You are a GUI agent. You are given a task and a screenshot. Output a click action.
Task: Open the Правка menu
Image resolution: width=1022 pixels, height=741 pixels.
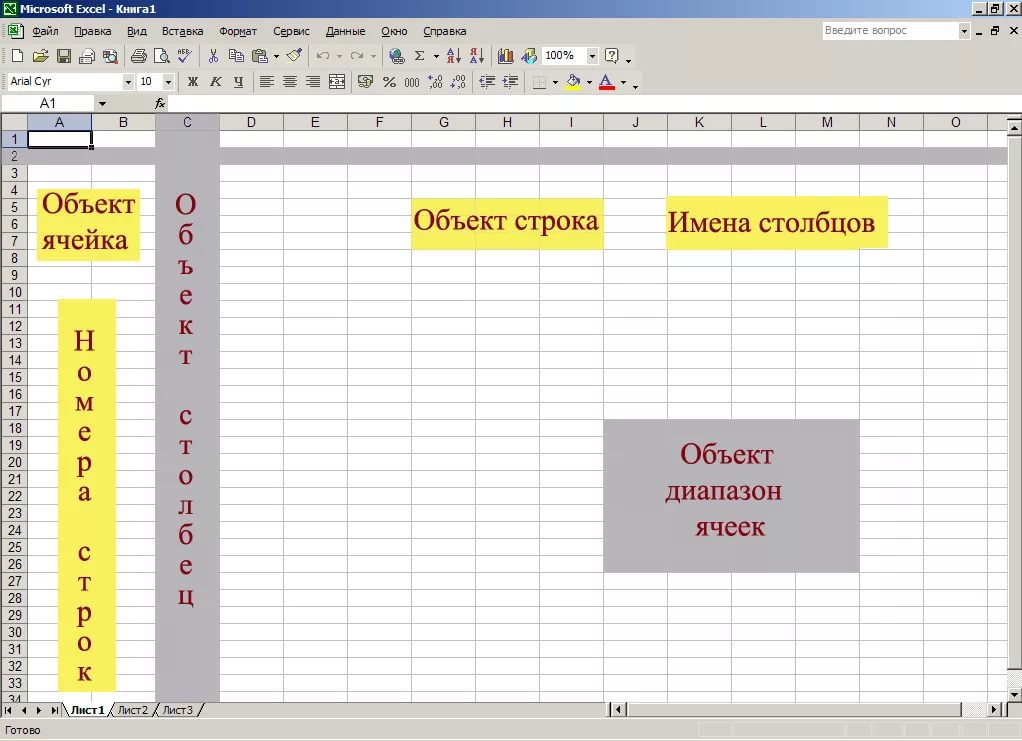click(x=93, y=31)
